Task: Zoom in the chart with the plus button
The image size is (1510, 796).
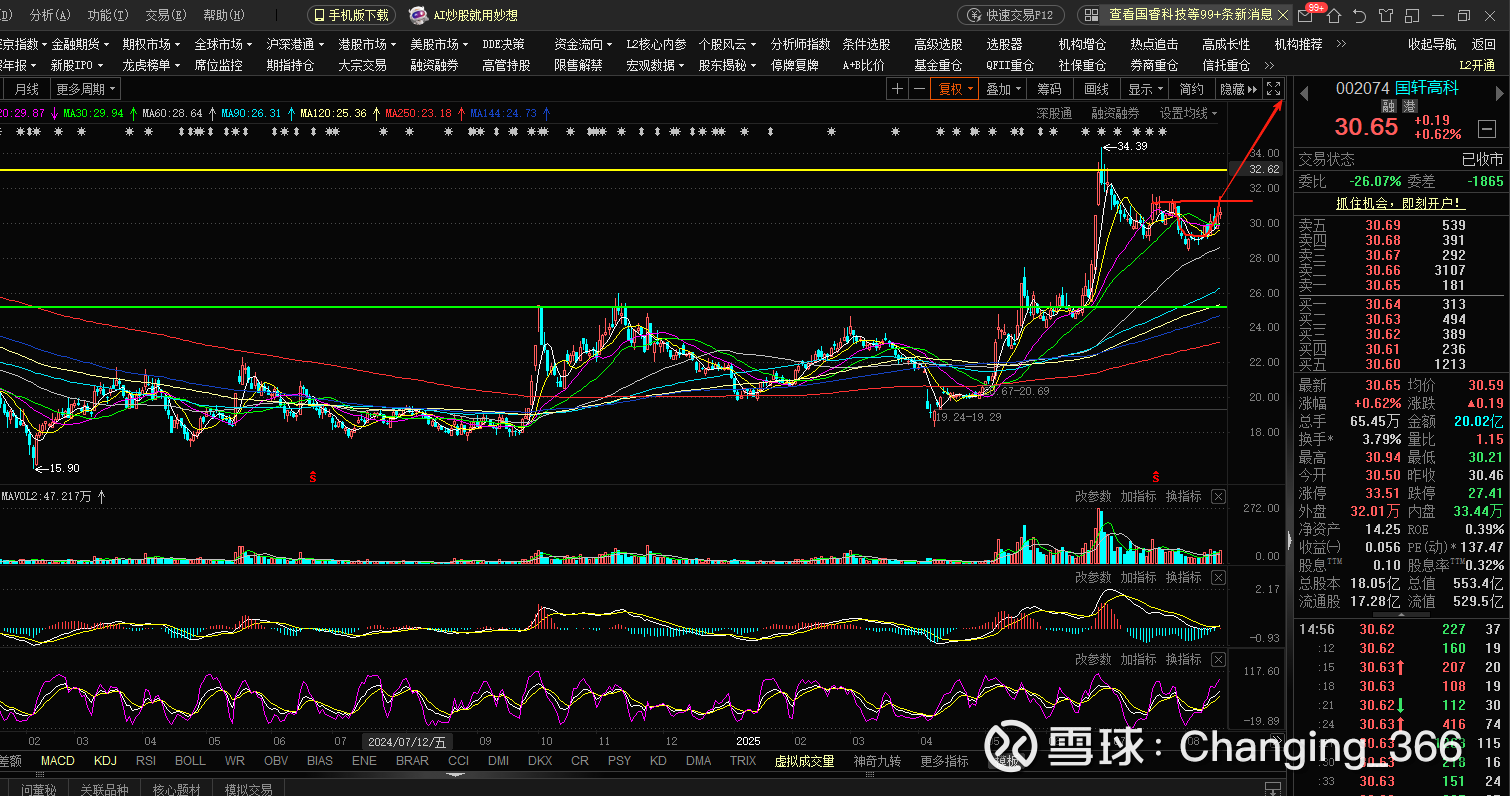Action: click(x=897, y=89)
